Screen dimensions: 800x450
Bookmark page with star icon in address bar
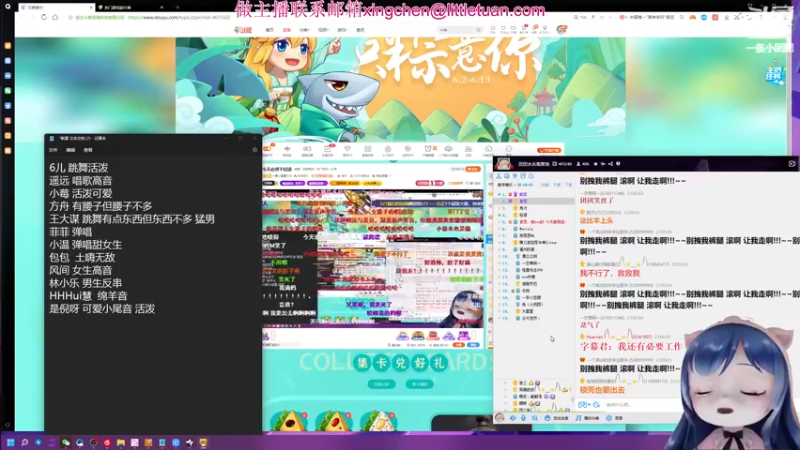point(70,17)
